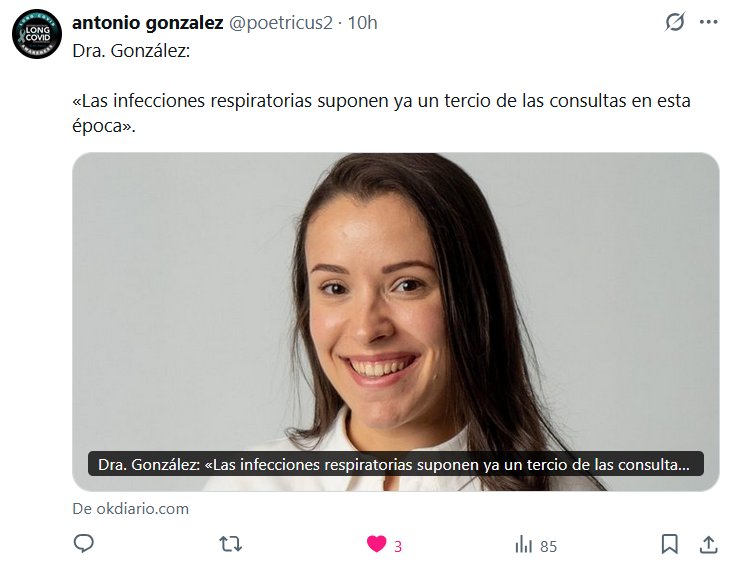734x570 pixels.
Task: Bookmark this post
Action: 670,545
